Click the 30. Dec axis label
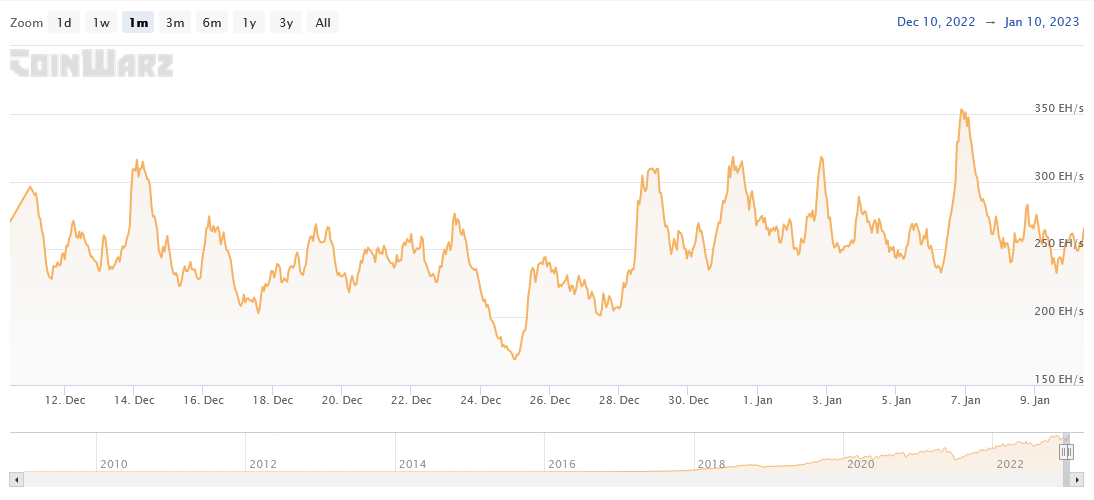This screenshot has width=1094, height=500. tap(689, 400)
